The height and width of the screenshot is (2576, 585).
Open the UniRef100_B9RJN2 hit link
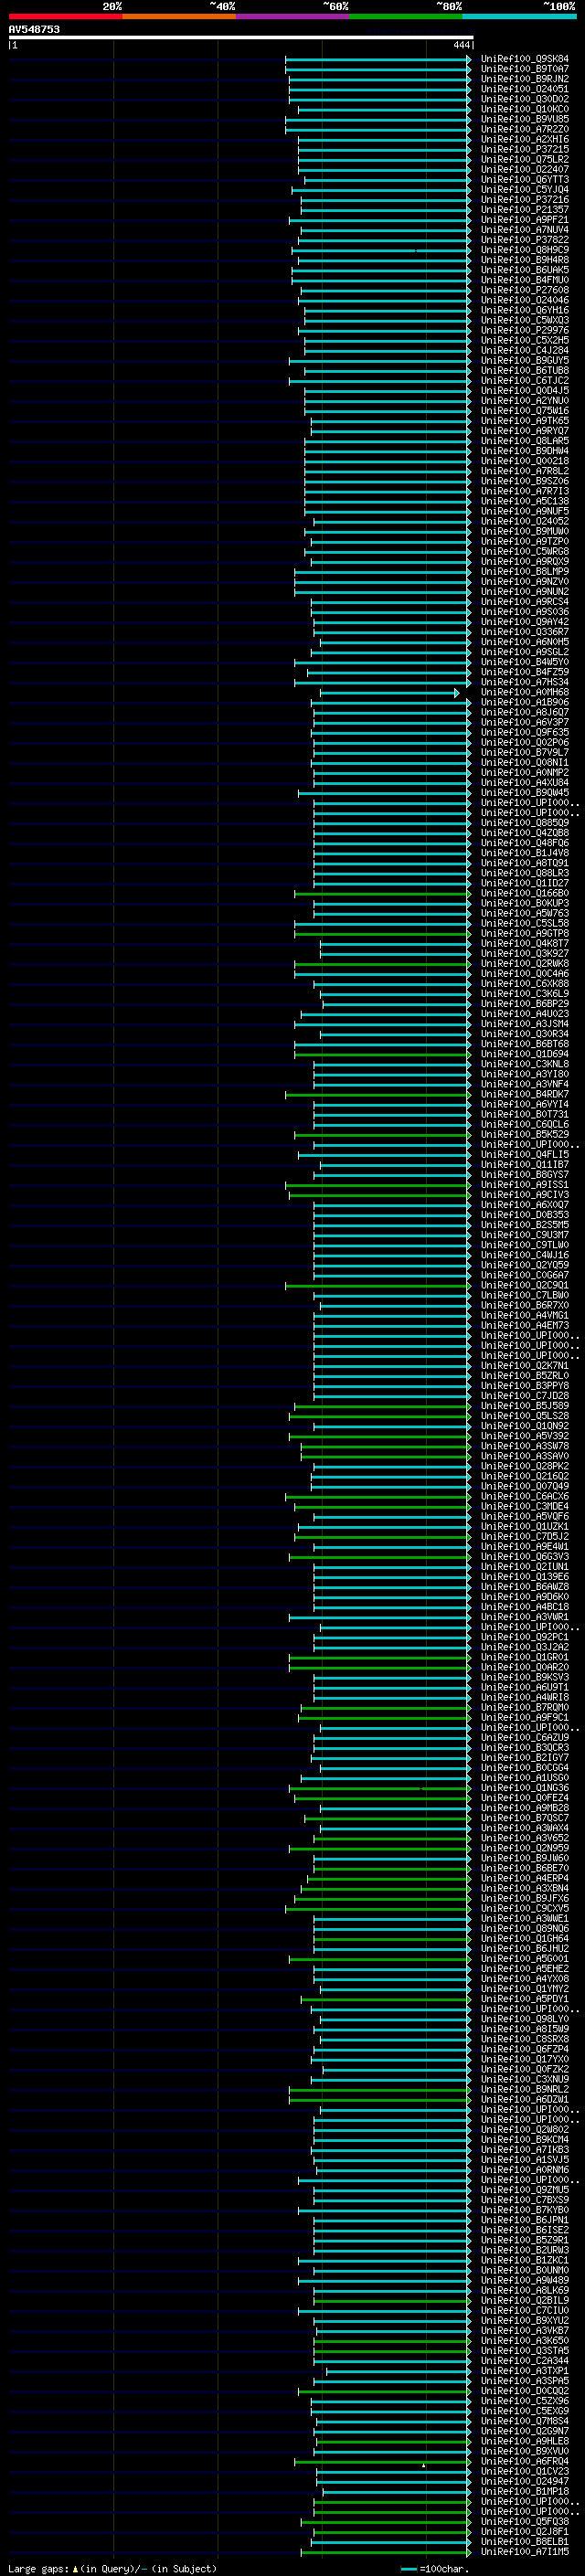524,79
